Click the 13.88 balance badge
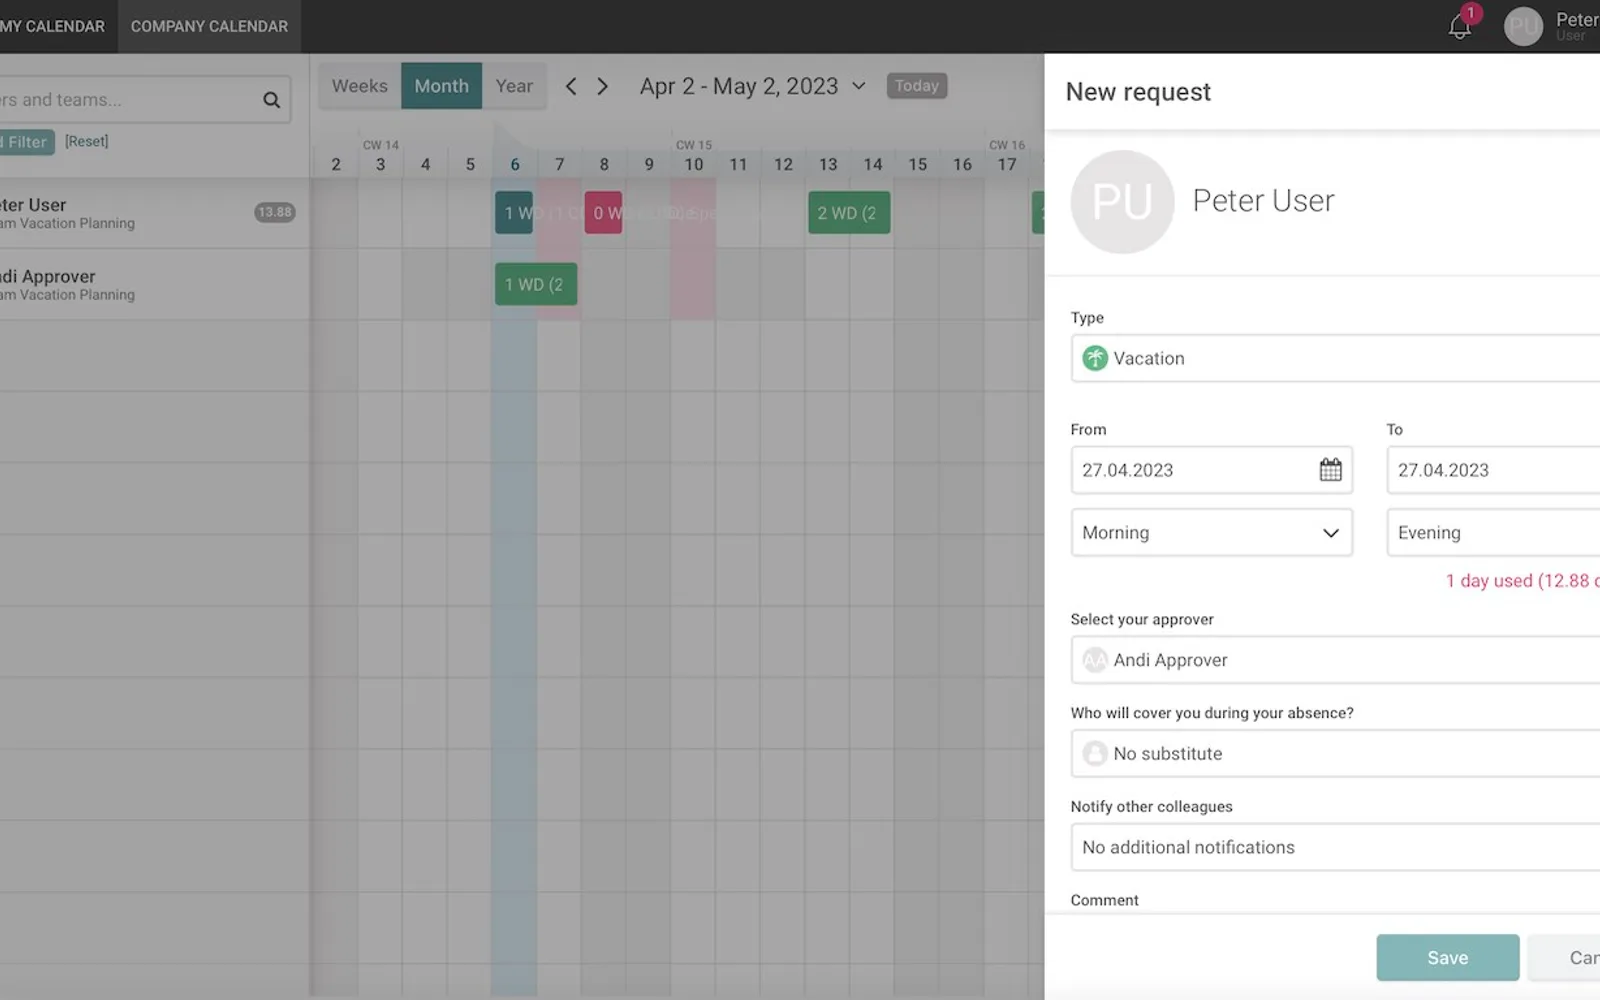1600x1000 pixels. (274, 212)
